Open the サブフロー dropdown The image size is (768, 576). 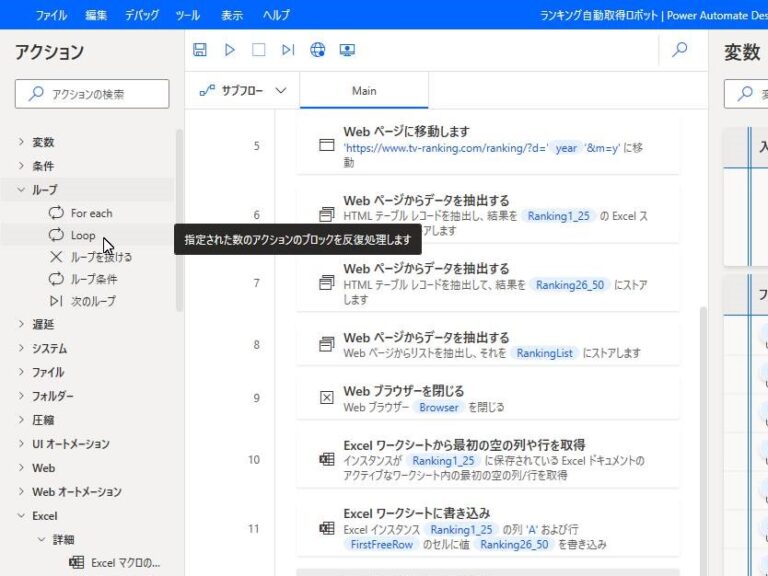tap(243, 91)
